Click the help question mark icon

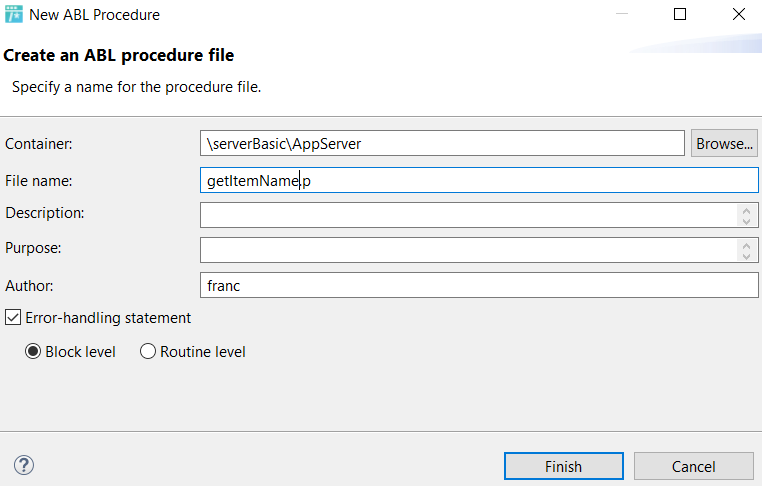[x=24, y=465]
